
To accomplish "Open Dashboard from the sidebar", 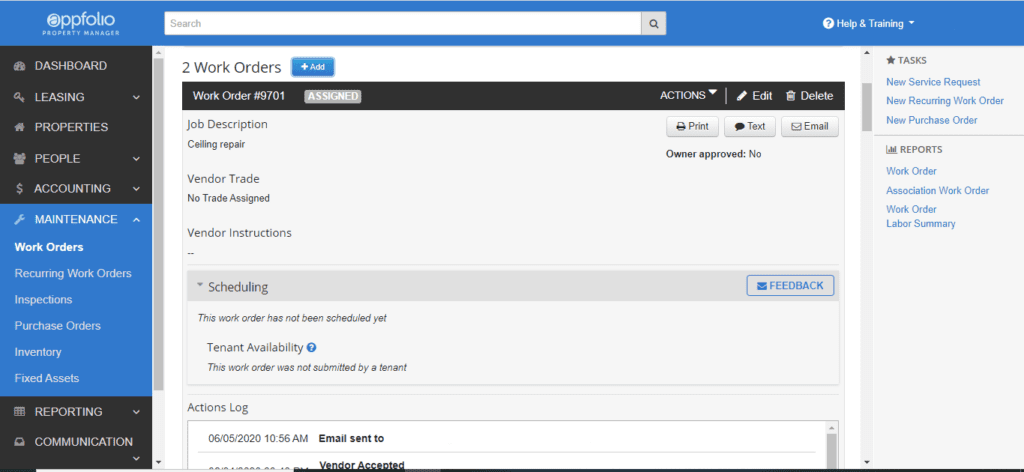I will coord(71,66).
